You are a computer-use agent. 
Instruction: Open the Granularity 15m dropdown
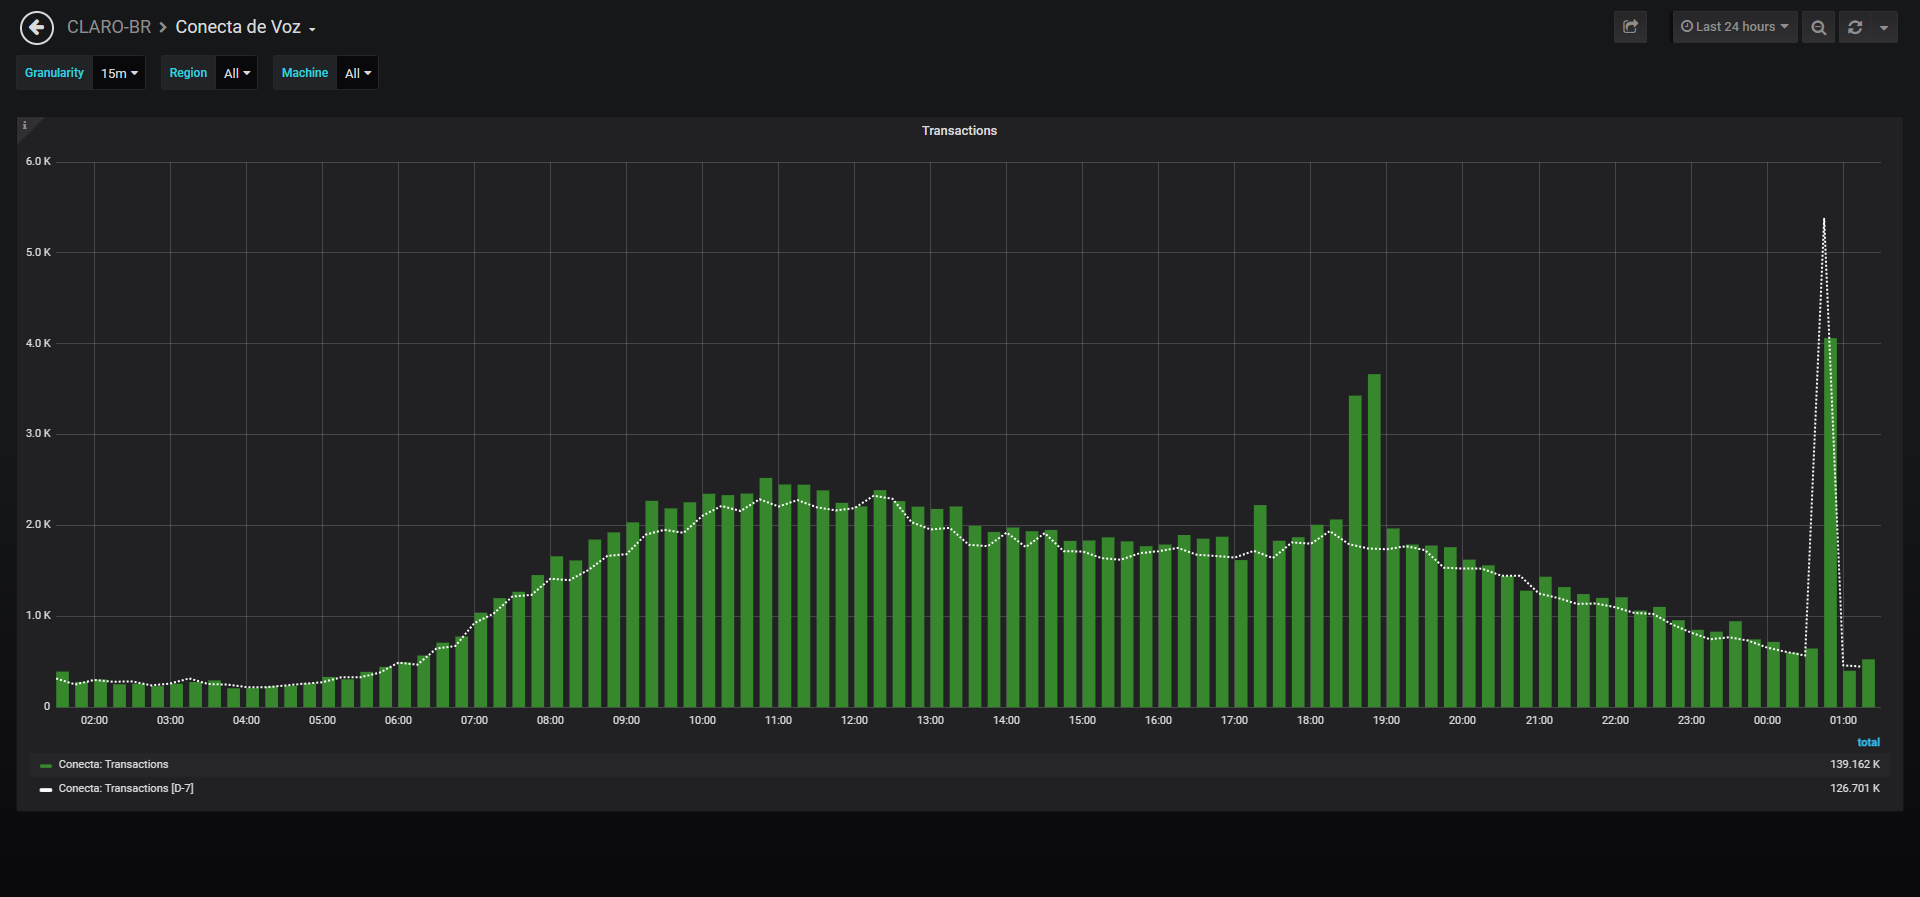(x=119, y=73)
